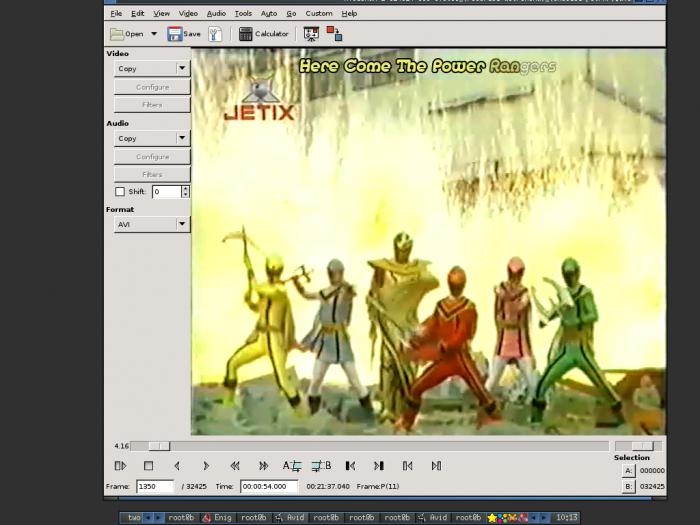Click the Selection B: button
The image size is (700, 525).
coord(628,486)
